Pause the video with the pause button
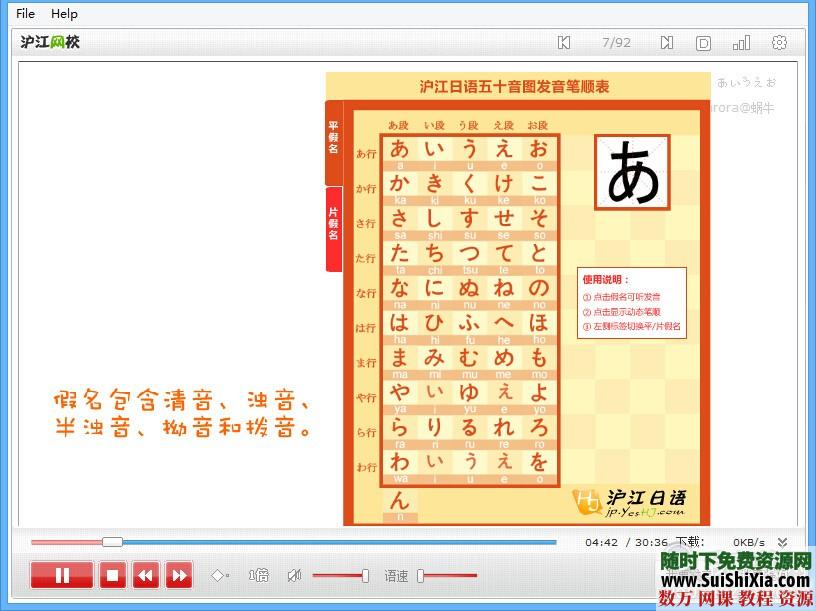 click(62, 575)
